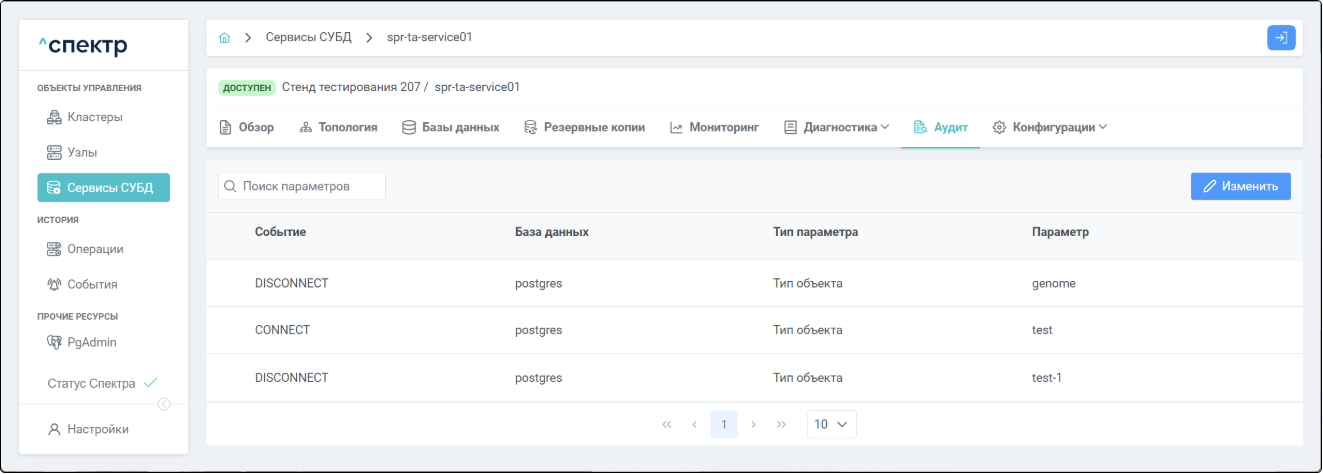Click the Изменить button
1323x474 pixels.
point(1240,186)
